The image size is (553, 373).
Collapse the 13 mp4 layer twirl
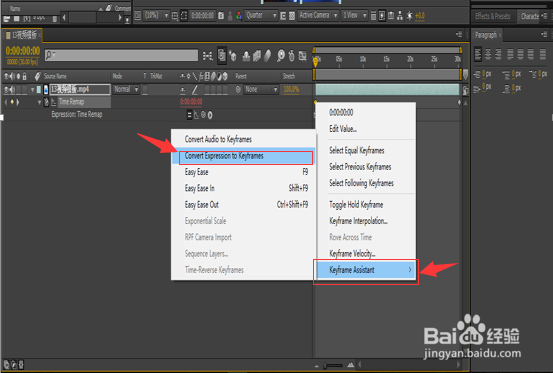[32, 90]
